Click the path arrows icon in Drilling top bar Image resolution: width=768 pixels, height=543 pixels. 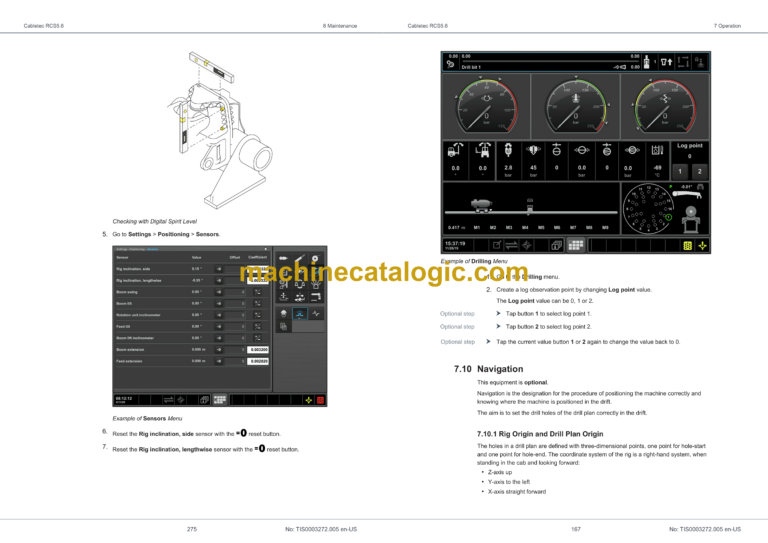pyautogui.click(x=683, y=62)
